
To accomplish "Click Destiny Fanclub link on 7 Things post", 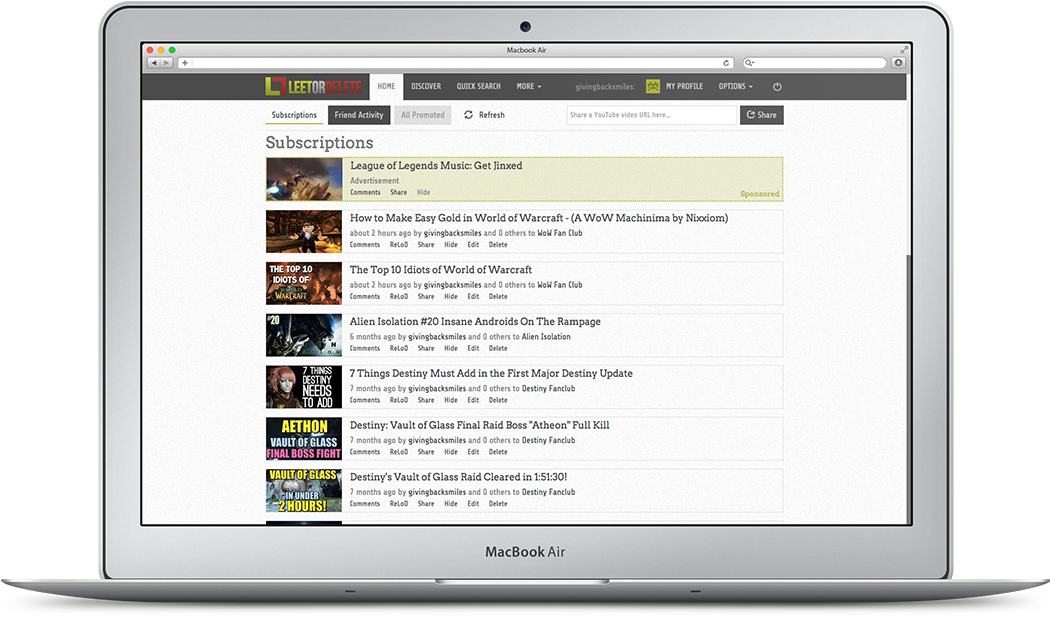I will (548, 388).
